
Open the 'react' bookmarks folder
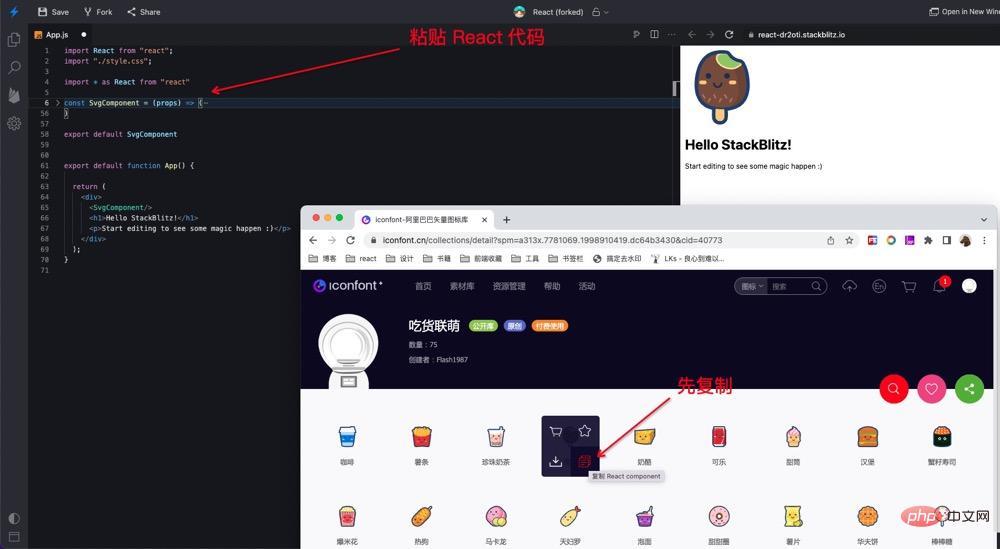pos(361,258)
